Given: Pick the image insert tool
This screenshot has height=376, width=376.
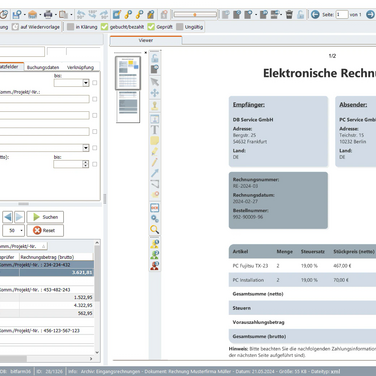Looking at the screenshot, I should tap(155, 119).
